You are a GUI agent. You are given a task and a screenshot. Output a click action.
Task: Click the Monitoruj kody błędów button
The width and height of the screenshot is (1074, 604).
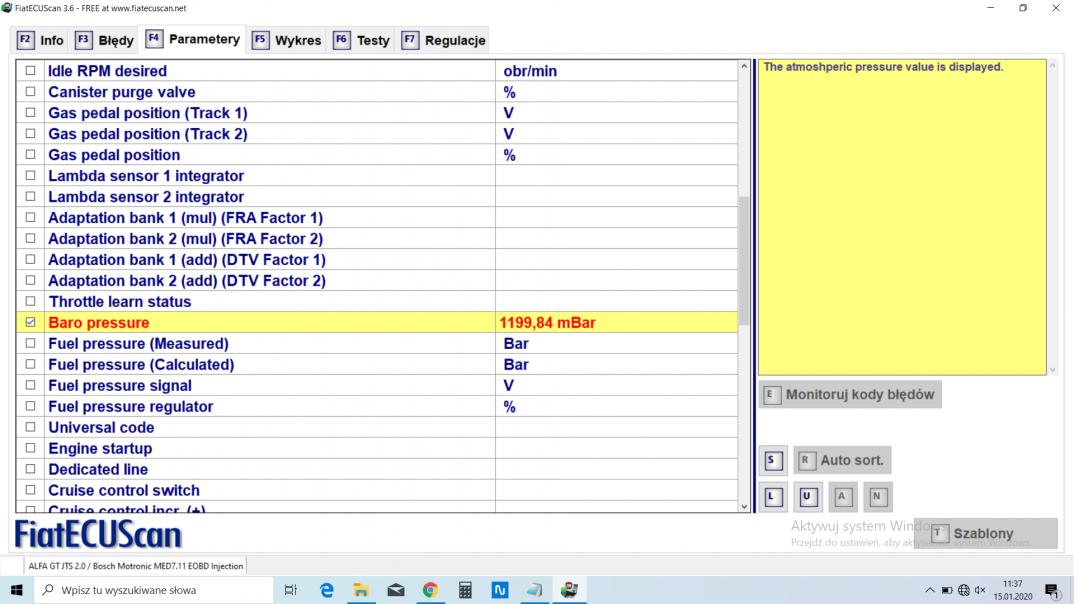850,395
